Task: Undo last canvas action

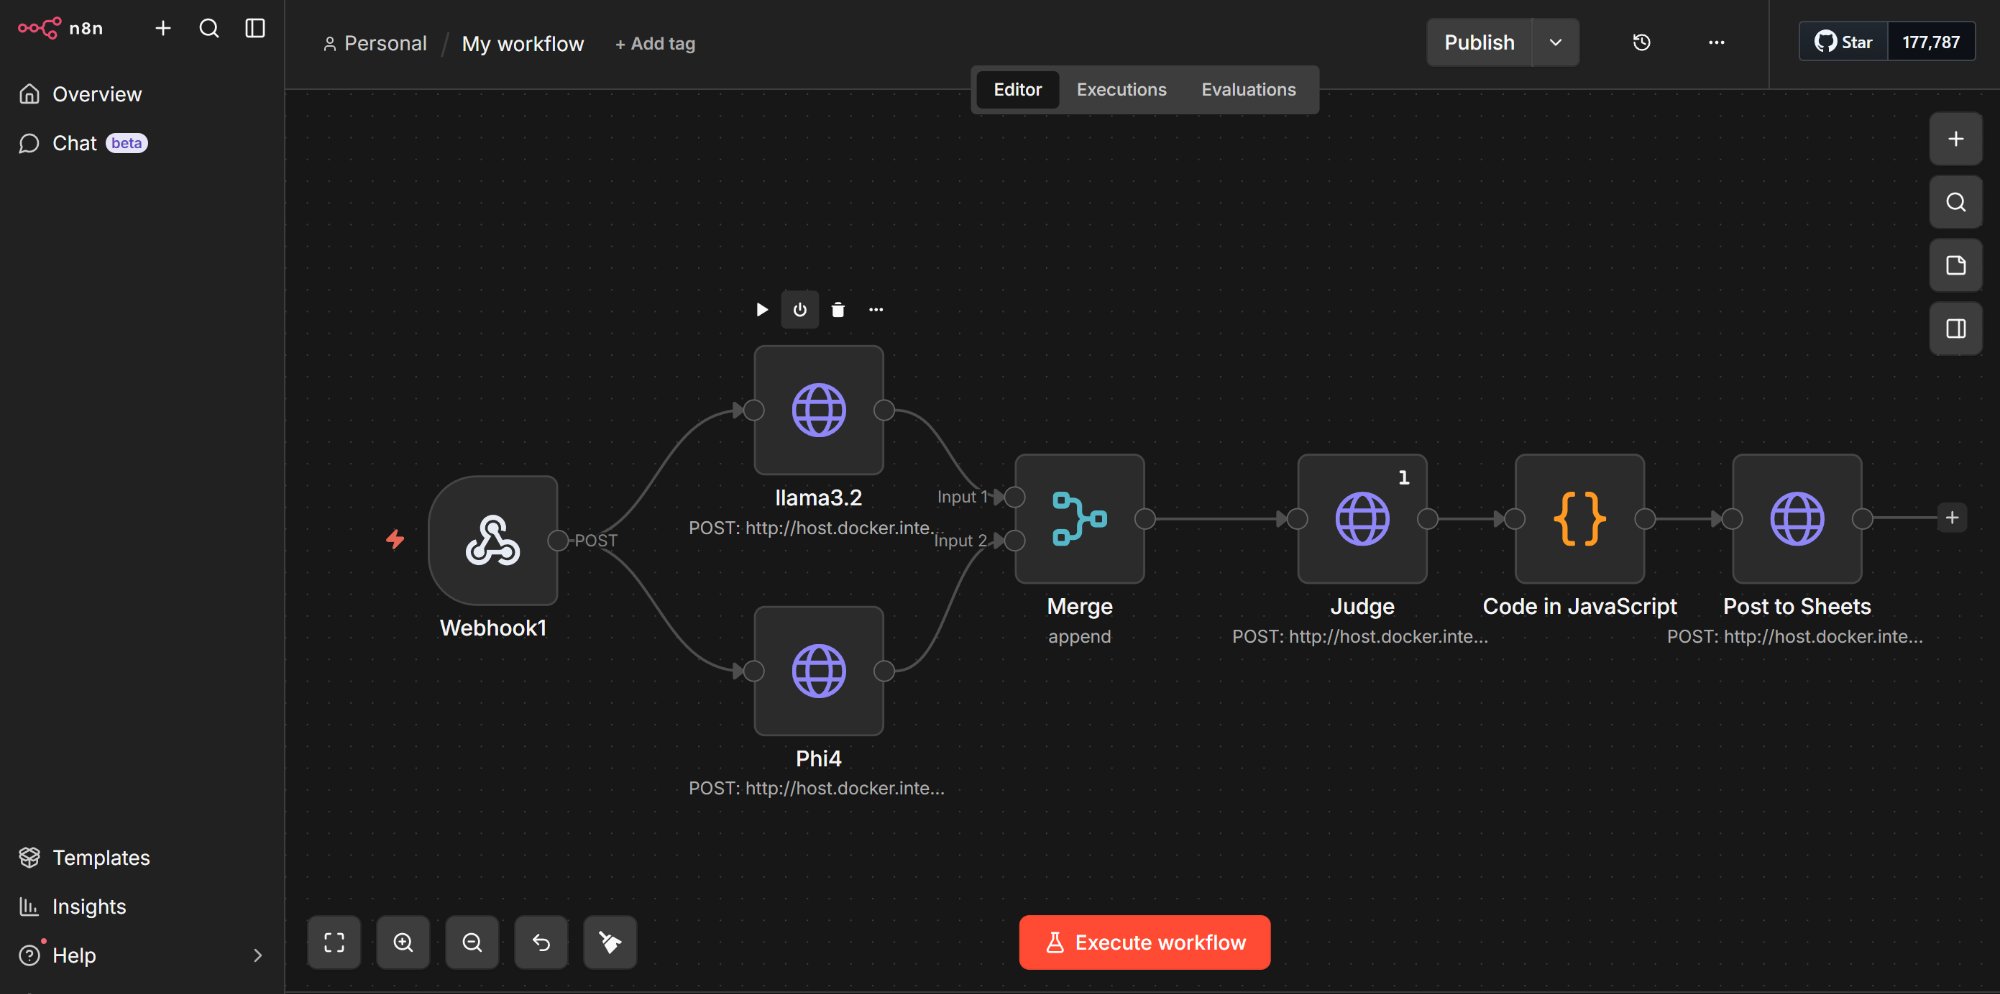Action: [x=541, y=942]
